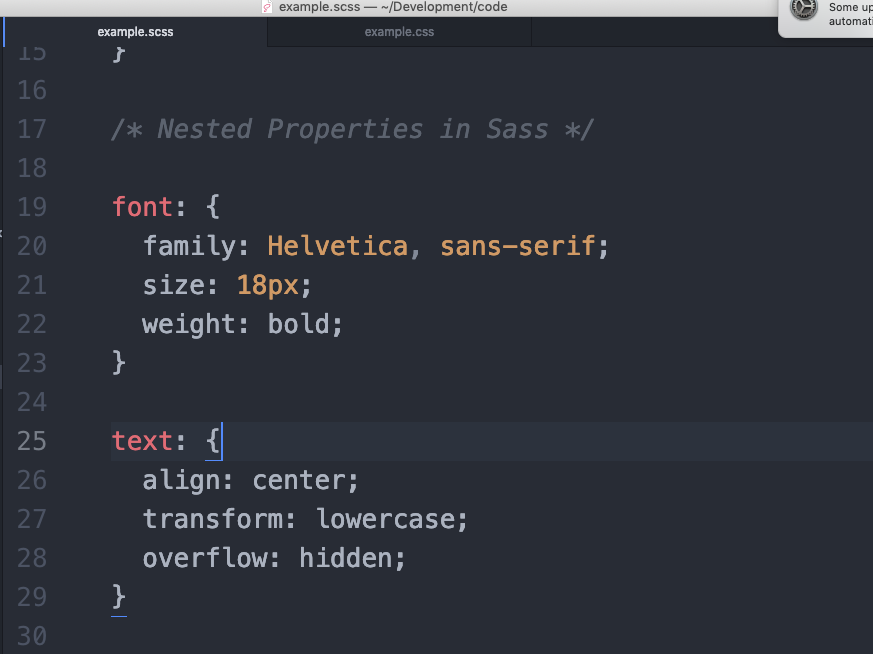Click the software update notification text
The width and height of the screenshot is (873, 654).
coord(850,14)
